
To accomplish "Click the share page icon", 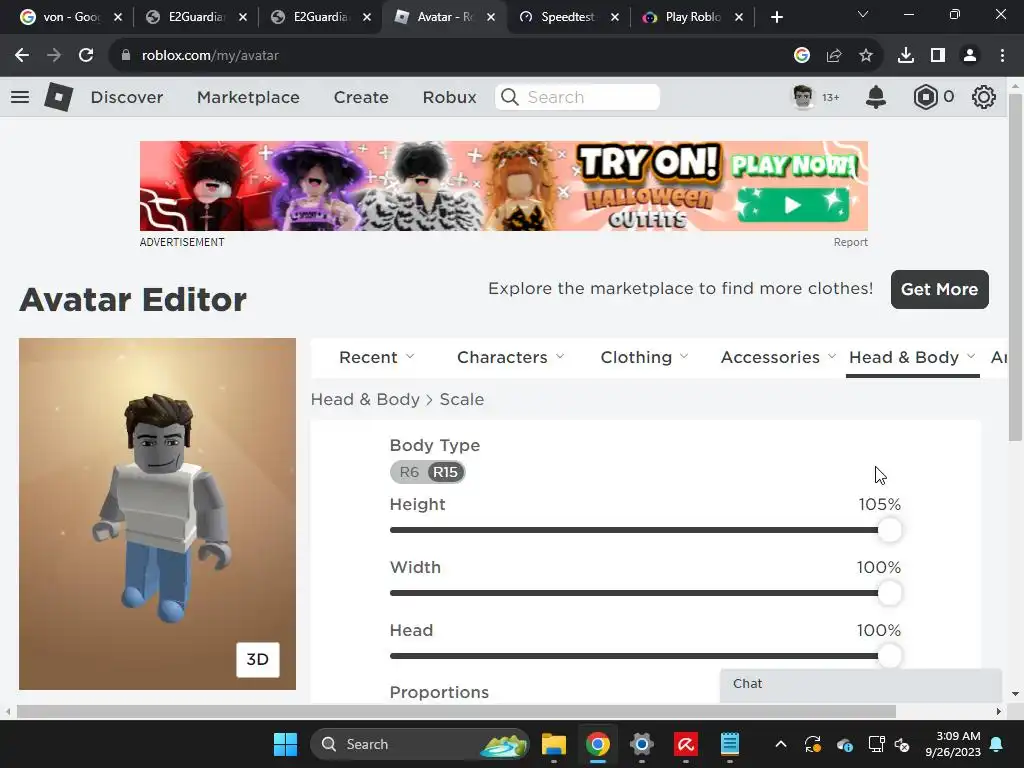I will [834, 56].
